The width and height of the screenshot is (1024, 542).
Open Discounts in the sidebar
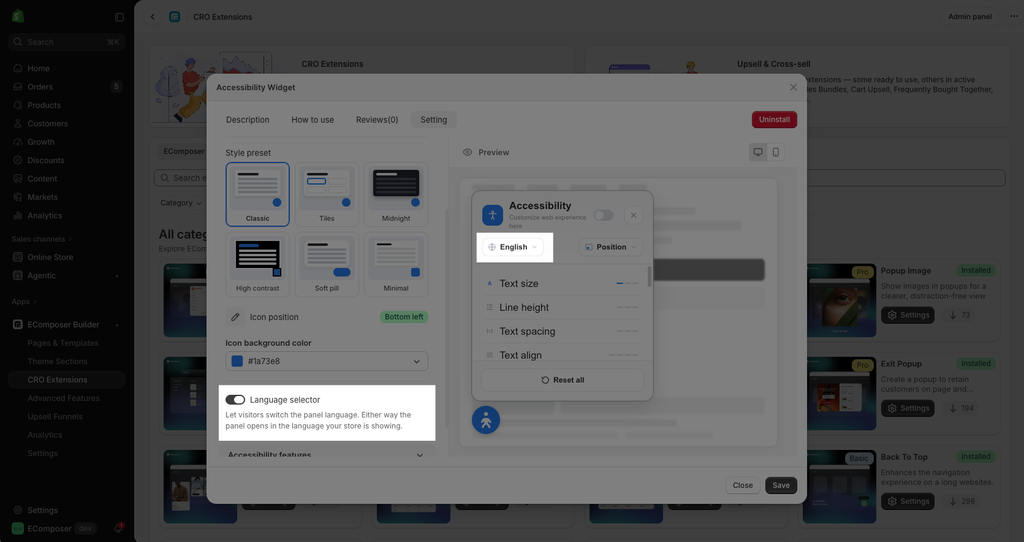46,160
